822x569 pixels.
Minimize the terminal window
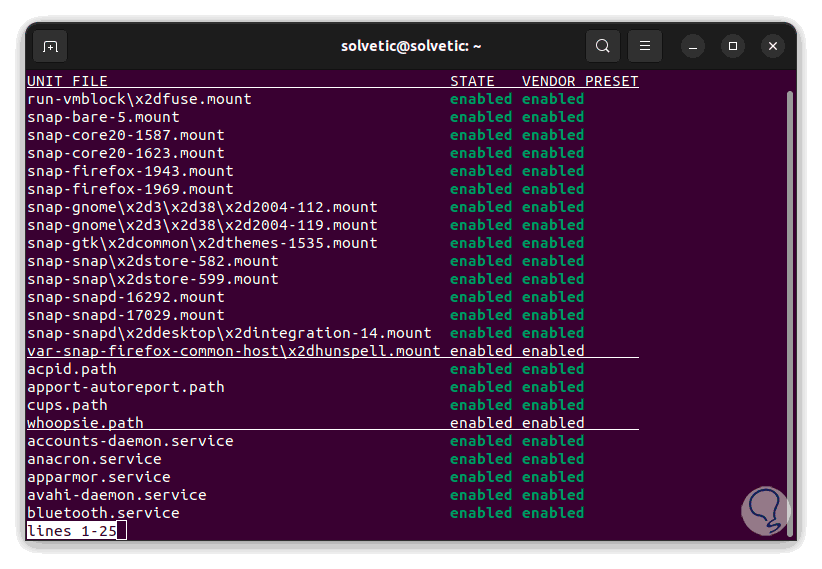click(x=693, y=46)
